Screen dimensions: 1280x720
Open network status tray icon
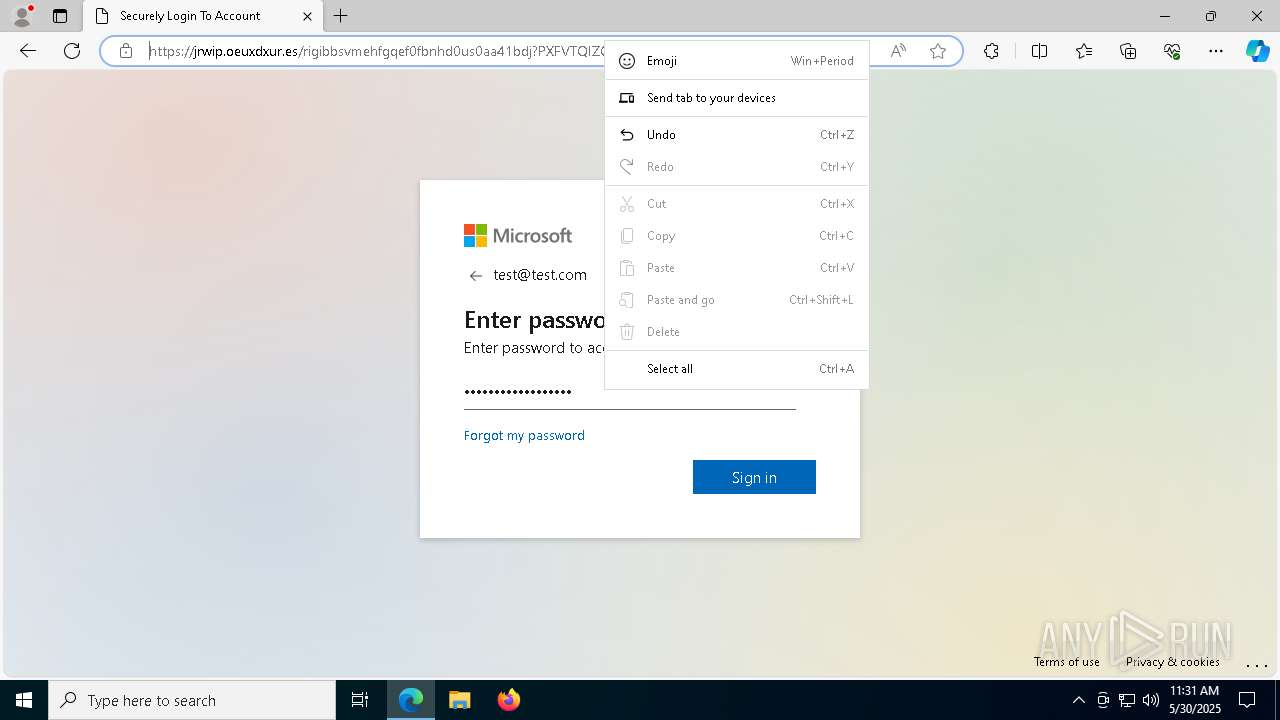(x=1127, y=700)
